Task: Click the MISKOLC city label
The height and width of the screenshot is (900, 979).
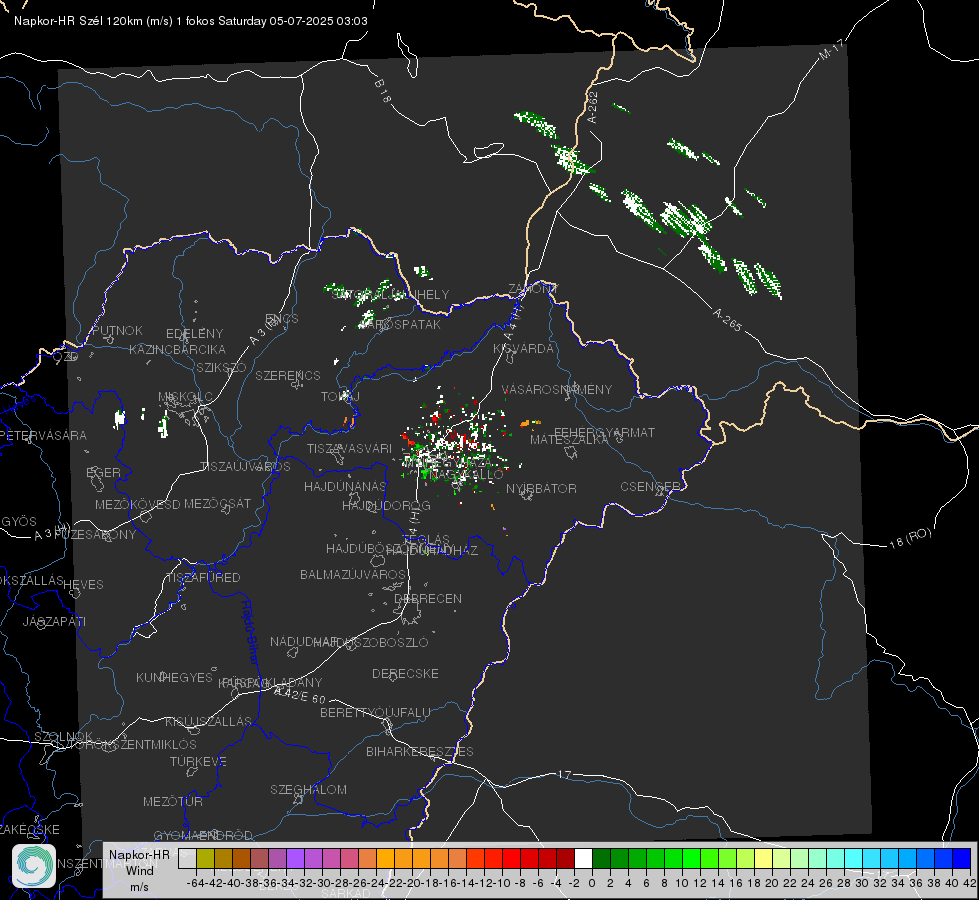Action: coord(185,397)
